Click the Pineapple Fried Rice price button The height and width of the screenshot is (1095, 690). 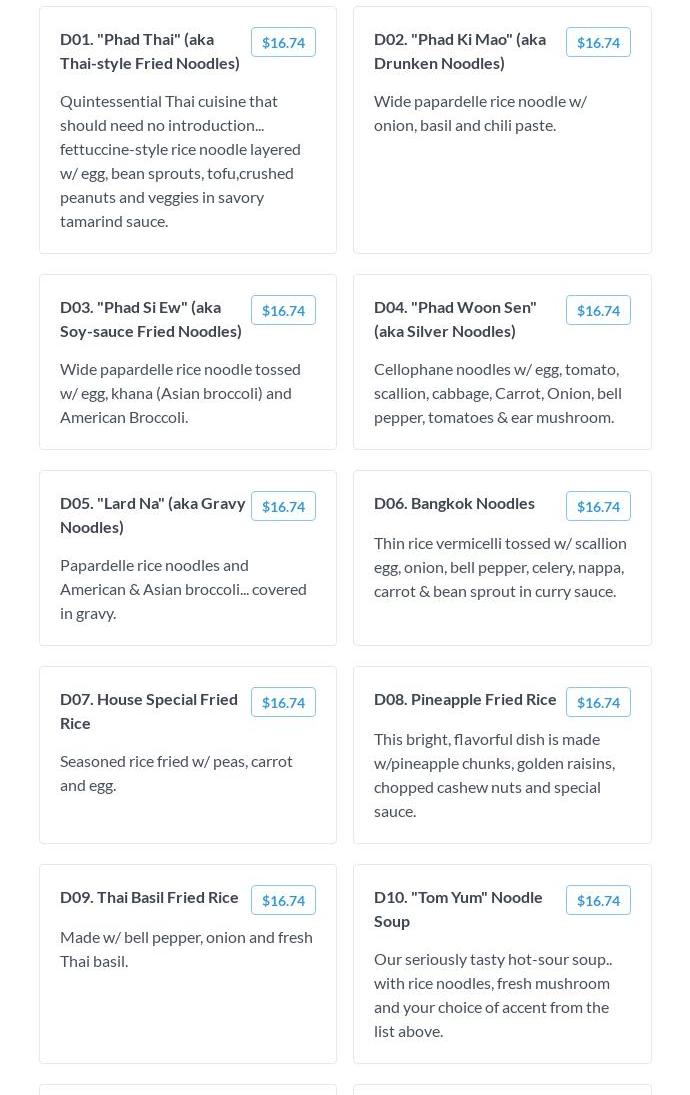coord(598,702)
